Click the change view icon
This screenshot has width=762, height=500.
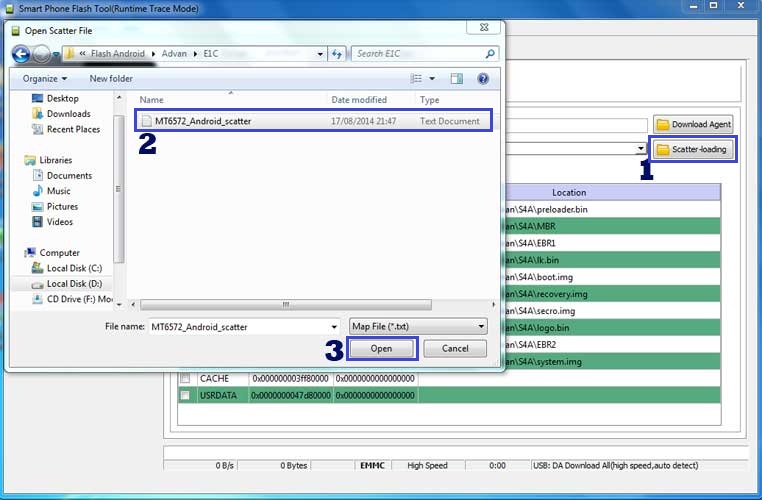point(416,79)
